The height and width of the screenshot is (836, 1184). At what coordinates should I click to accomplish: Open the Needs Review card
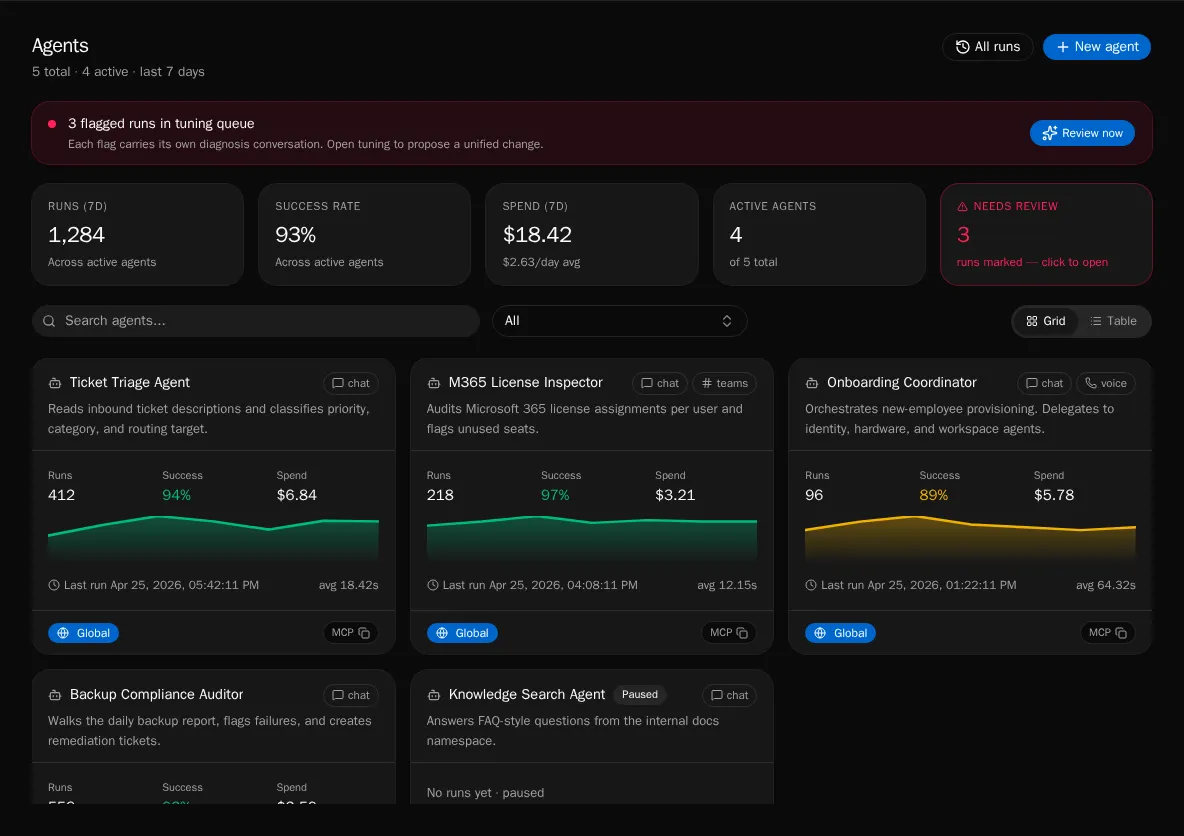(x=1046, y=234)
